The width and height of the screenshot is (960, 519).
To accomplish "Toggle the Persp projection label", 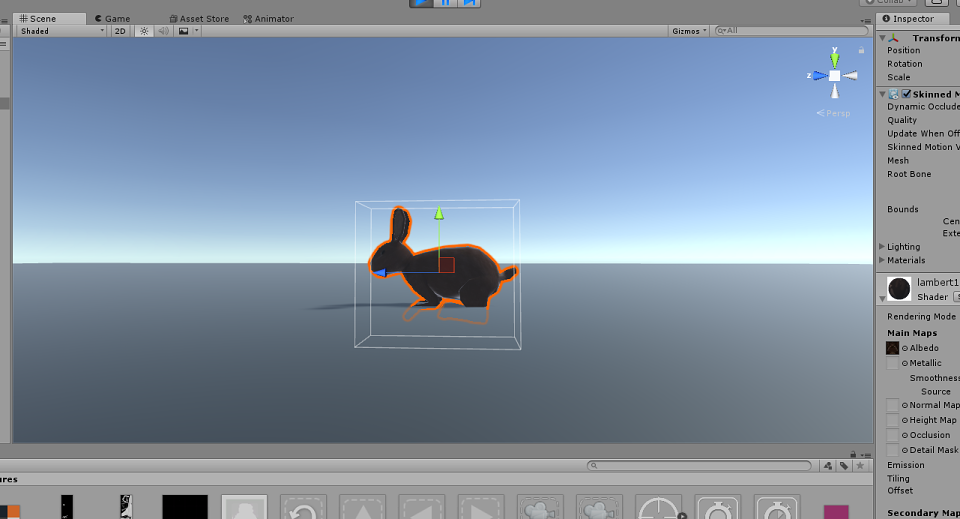I will pos(833,113).
